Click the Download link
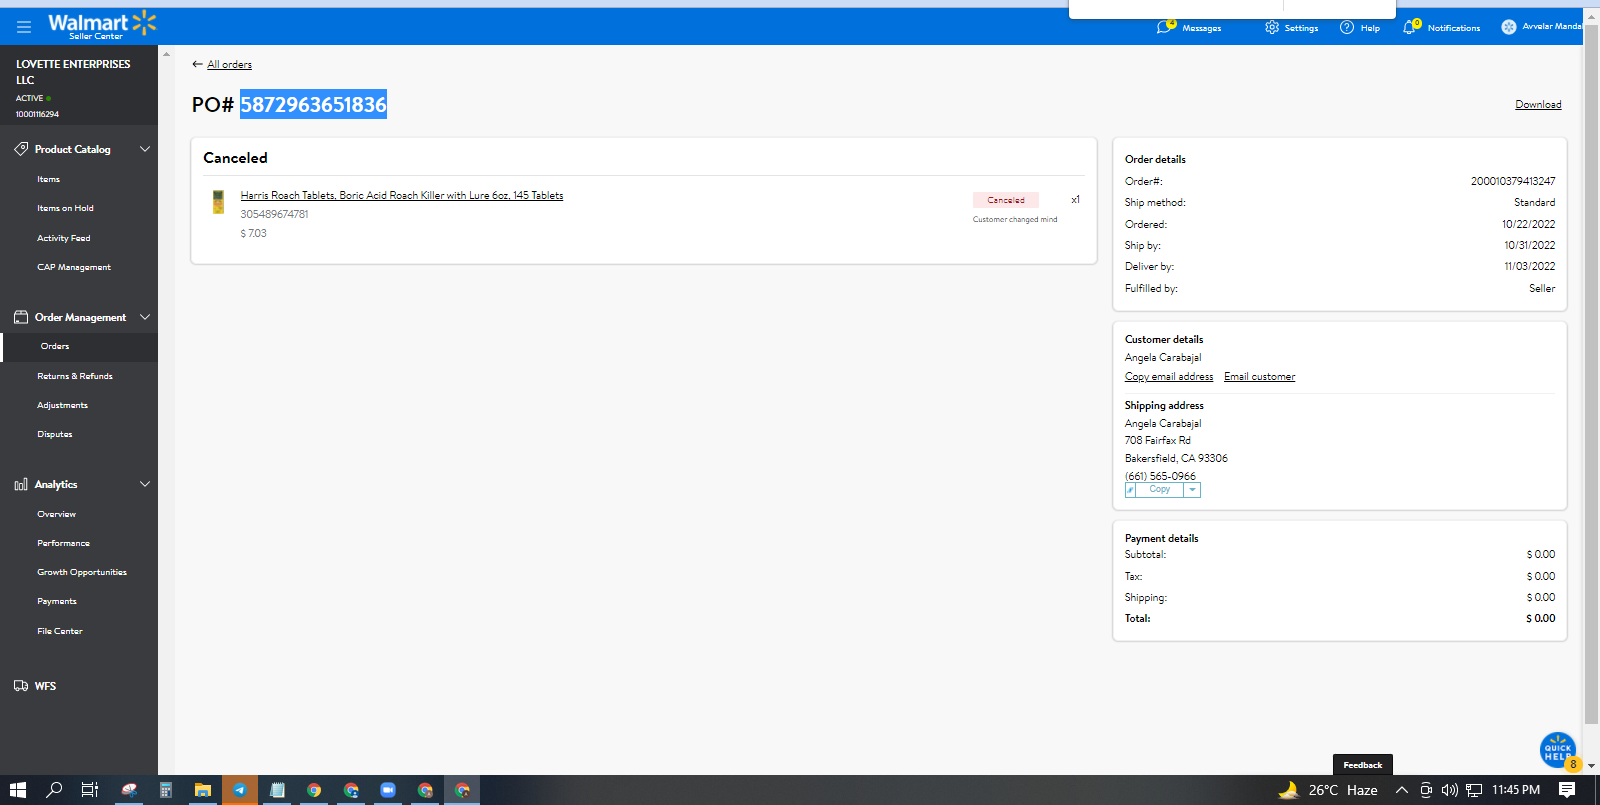This screenshot has height=805, width=1600. [1538, 104]
